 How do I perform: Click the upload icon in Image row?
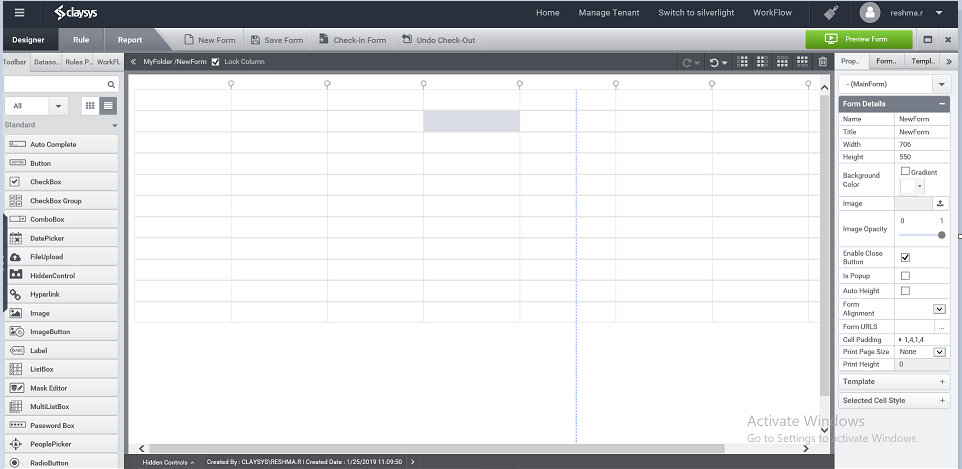pos(940,203)
